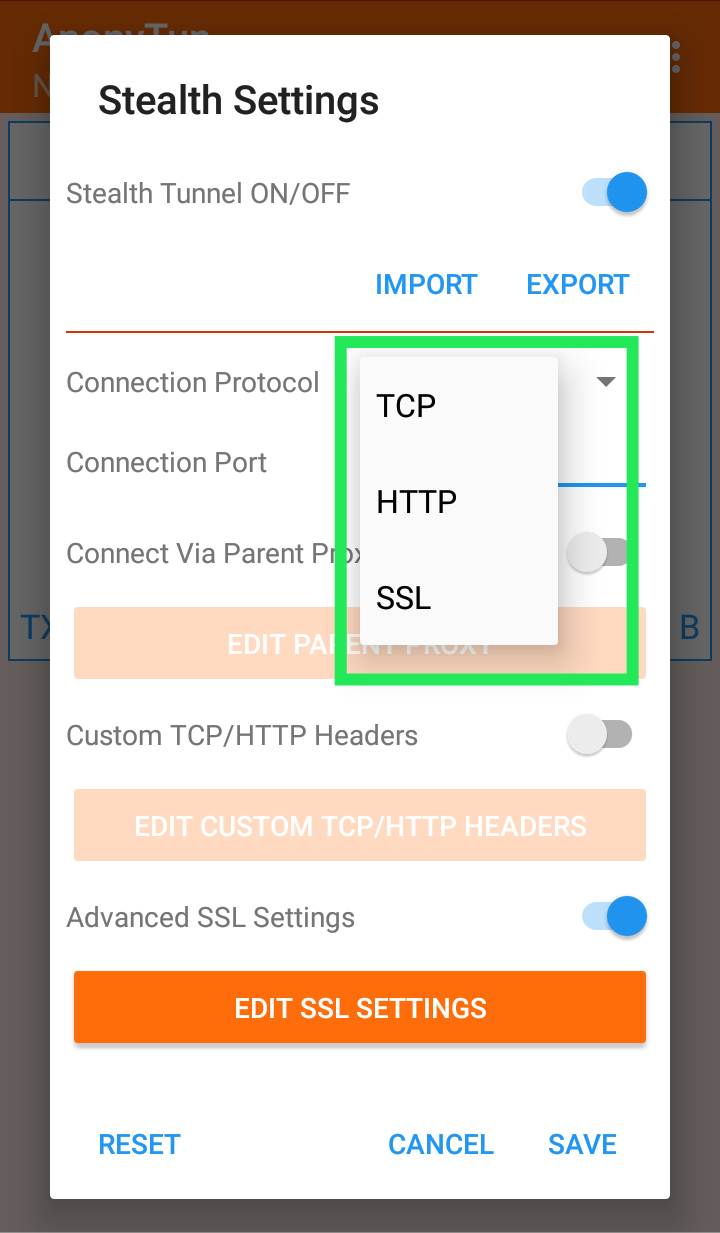Screen dimensions: 720x1233
Task: Click the EDIT PARENT PROXY button
Action: point(360,643)
